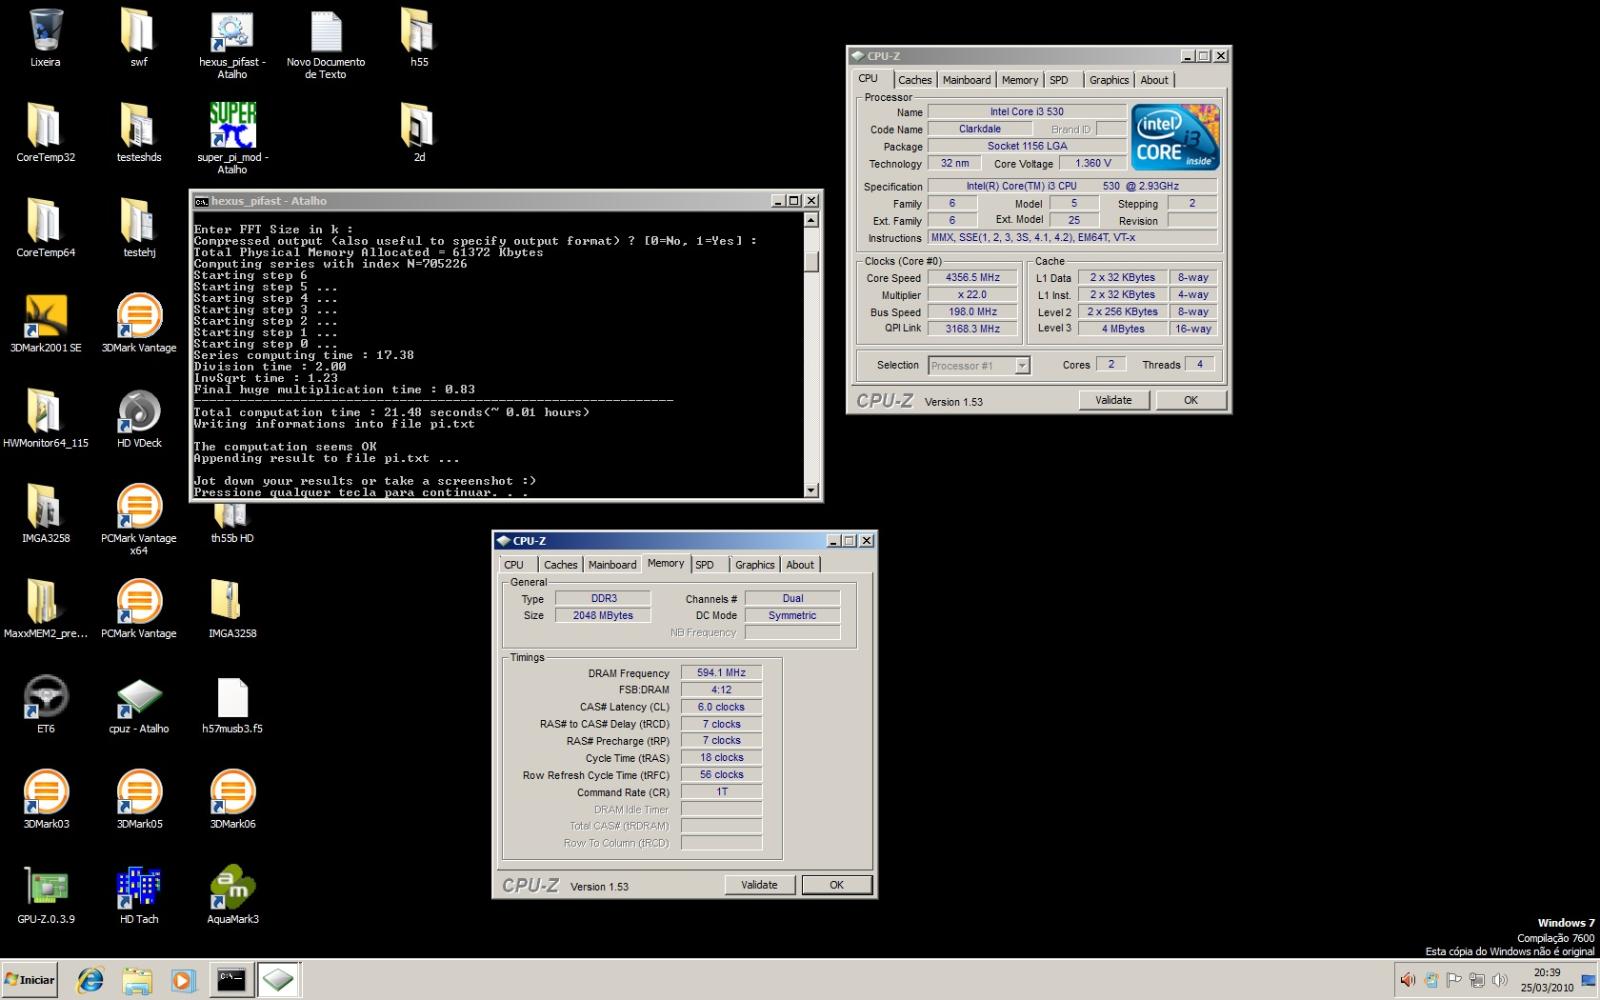Open Caches tab in lower CPU-Z window

[560, 565]
